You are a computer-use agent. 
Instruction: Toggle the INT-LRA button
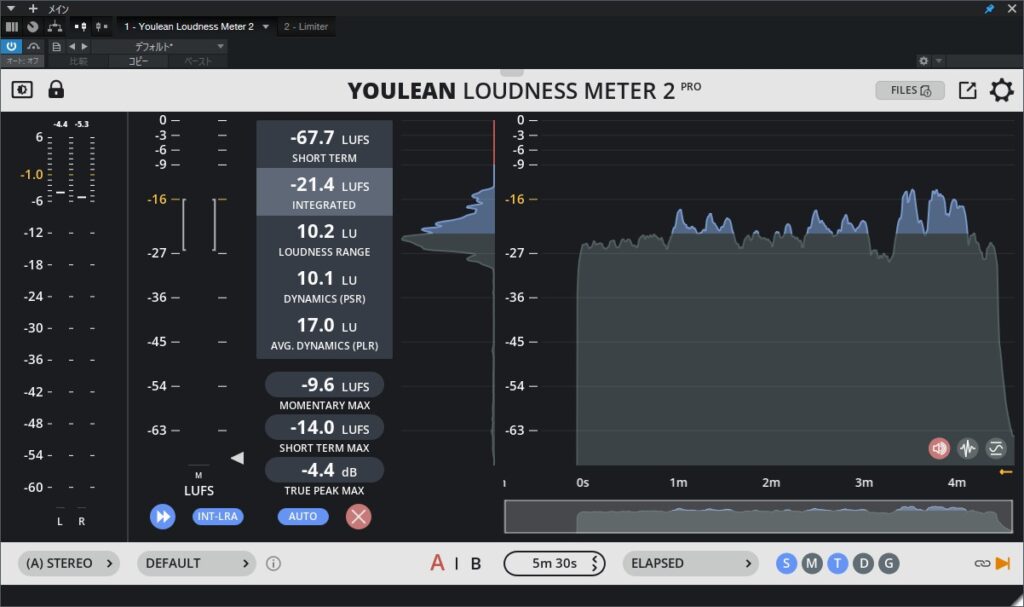(217, 516)
